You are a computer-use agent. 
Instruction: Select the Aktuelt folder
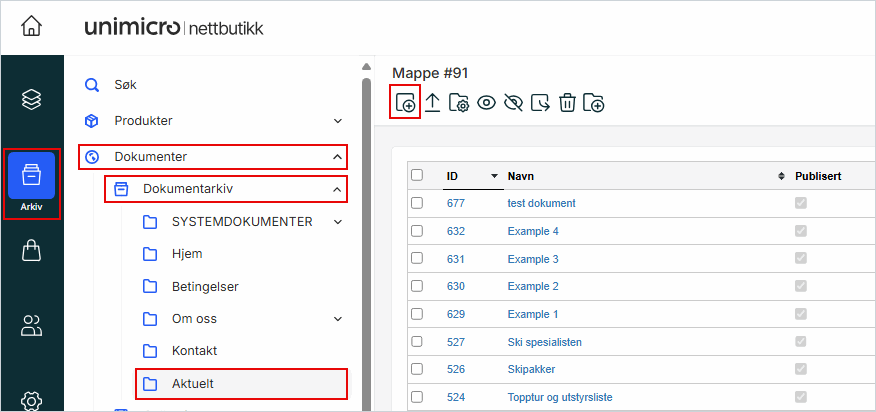pyautogui.click(x=192, y=383)
